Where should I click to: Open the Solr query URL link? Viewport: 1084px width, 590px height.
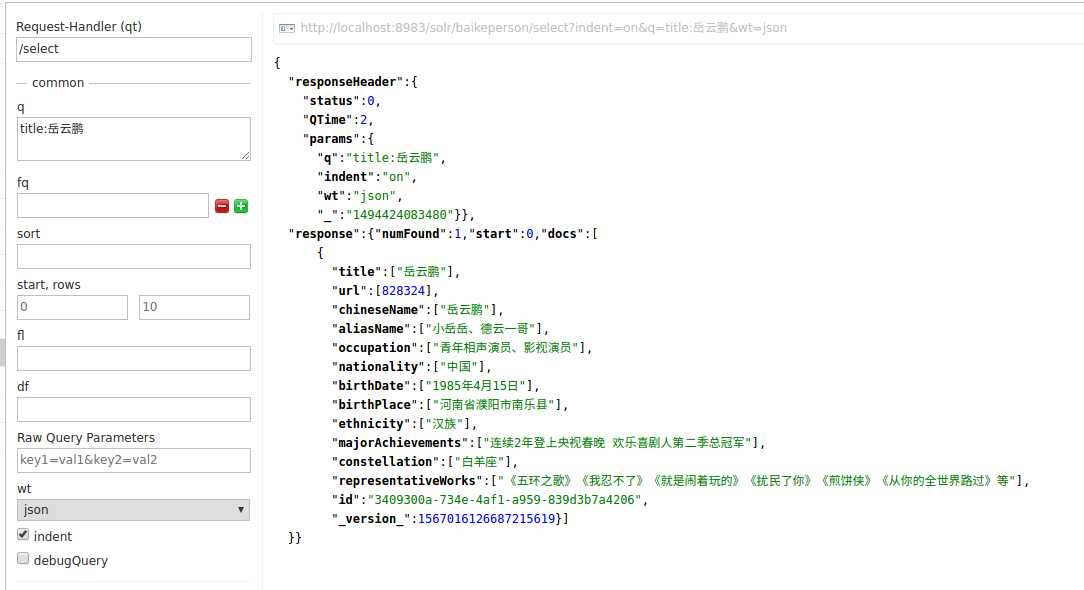click(543, 28)
